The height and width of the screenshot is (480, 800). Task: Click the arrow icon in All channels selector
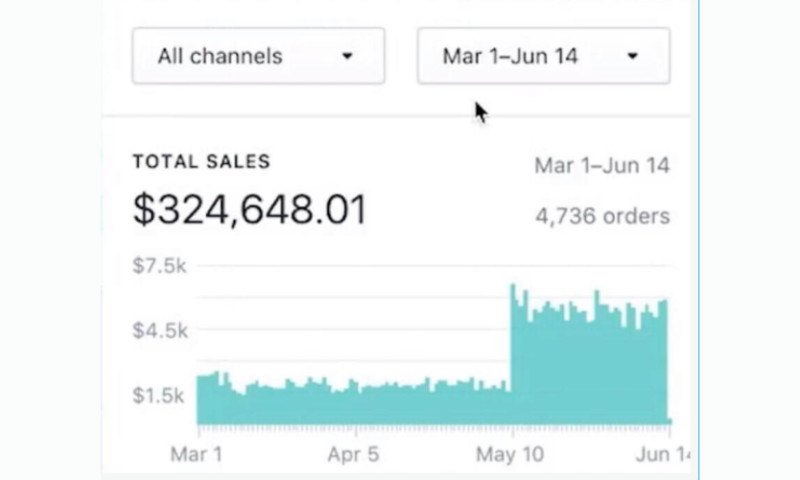347,57
